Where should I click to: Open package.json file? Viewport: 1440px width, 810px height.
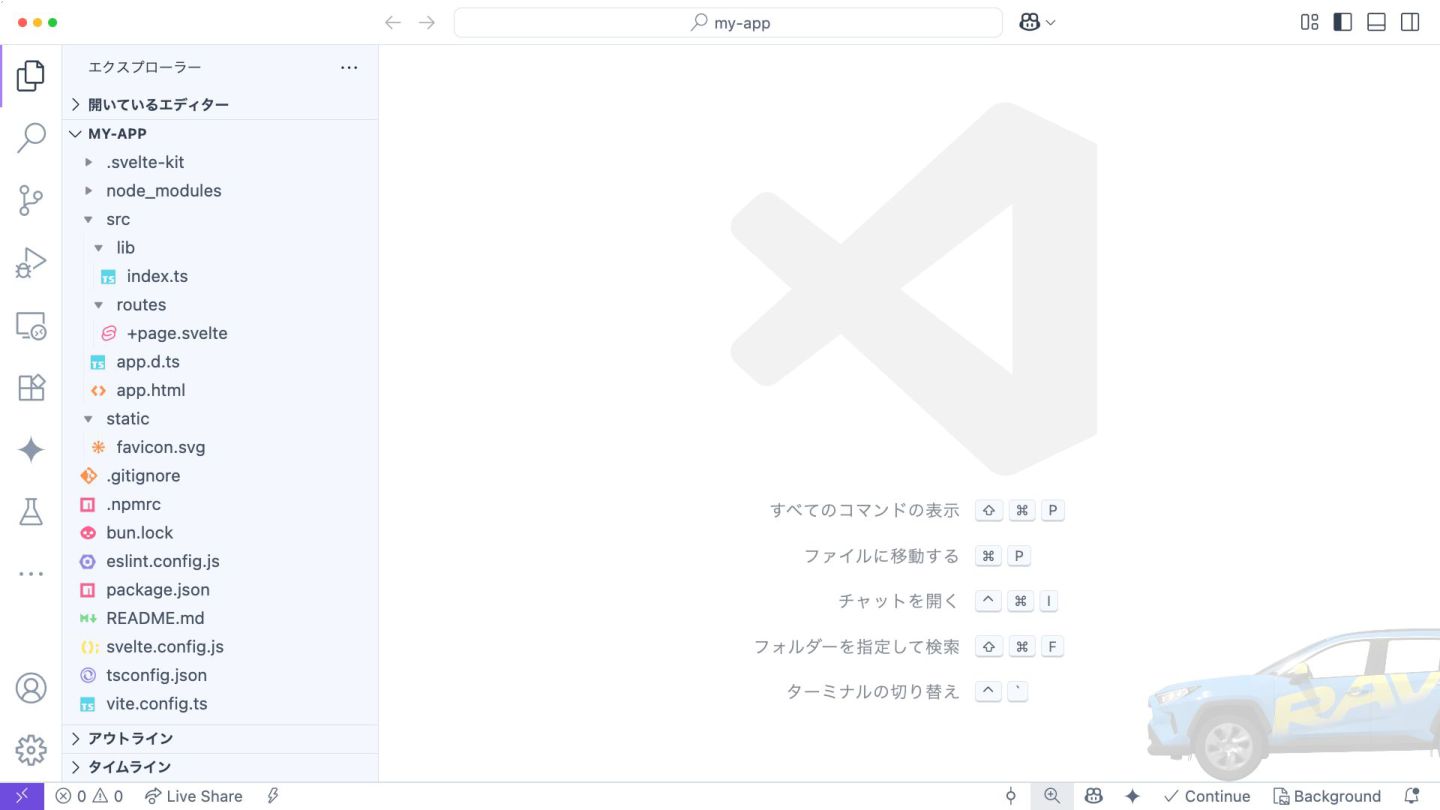(220, 589)
